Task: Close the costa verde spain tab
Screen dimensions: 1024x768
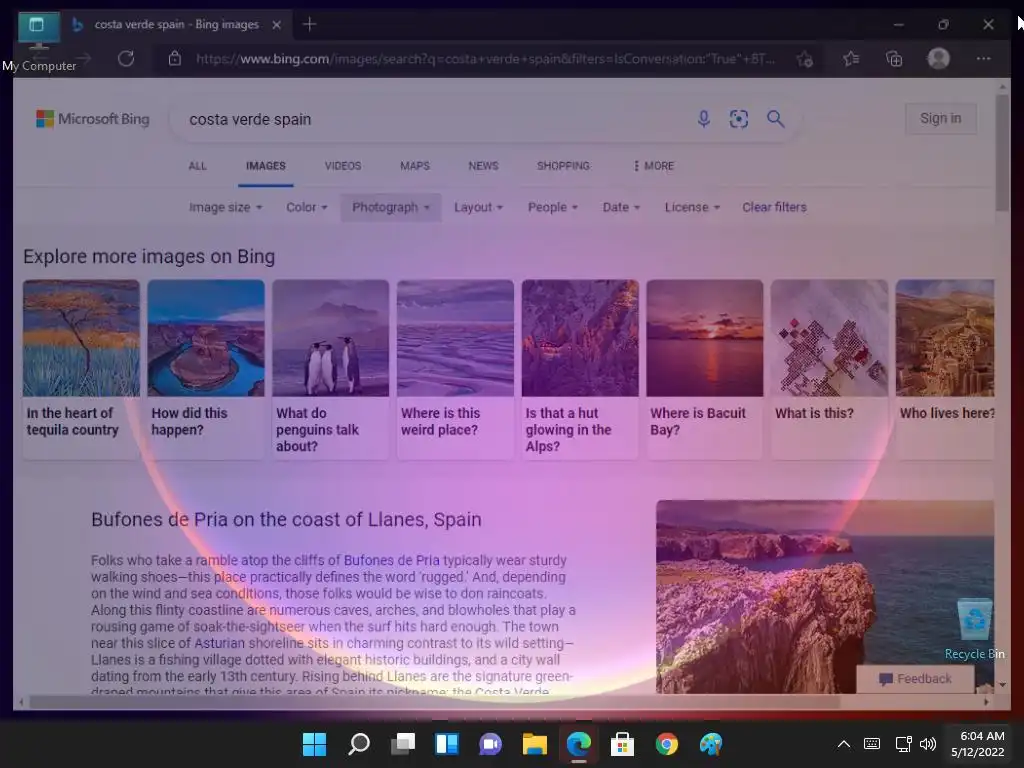Action: (276, 25)
